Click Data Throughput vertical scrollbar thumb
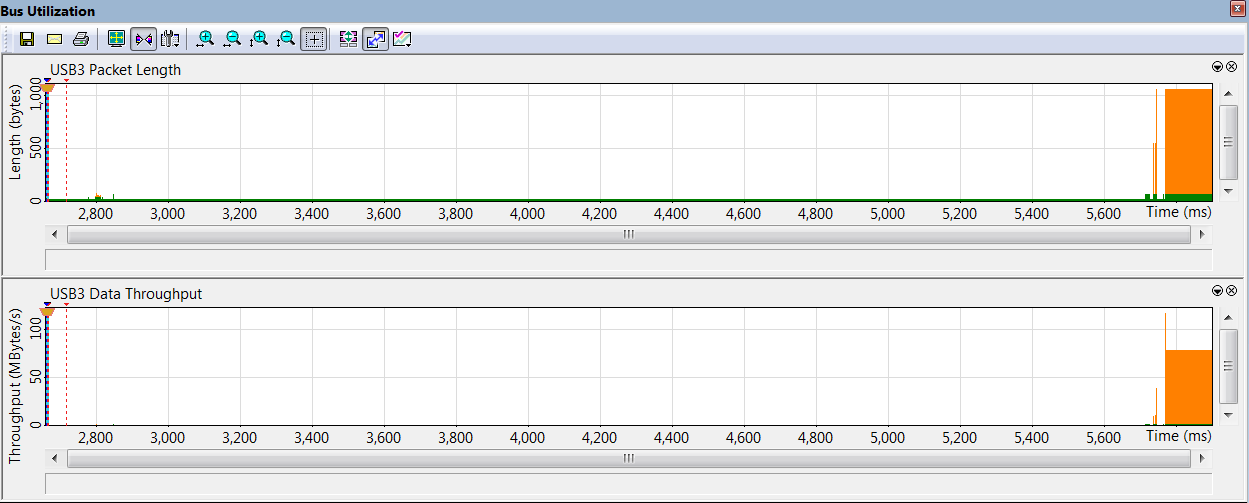This screenshot has height=503, width=1249. pos(1229,367)
